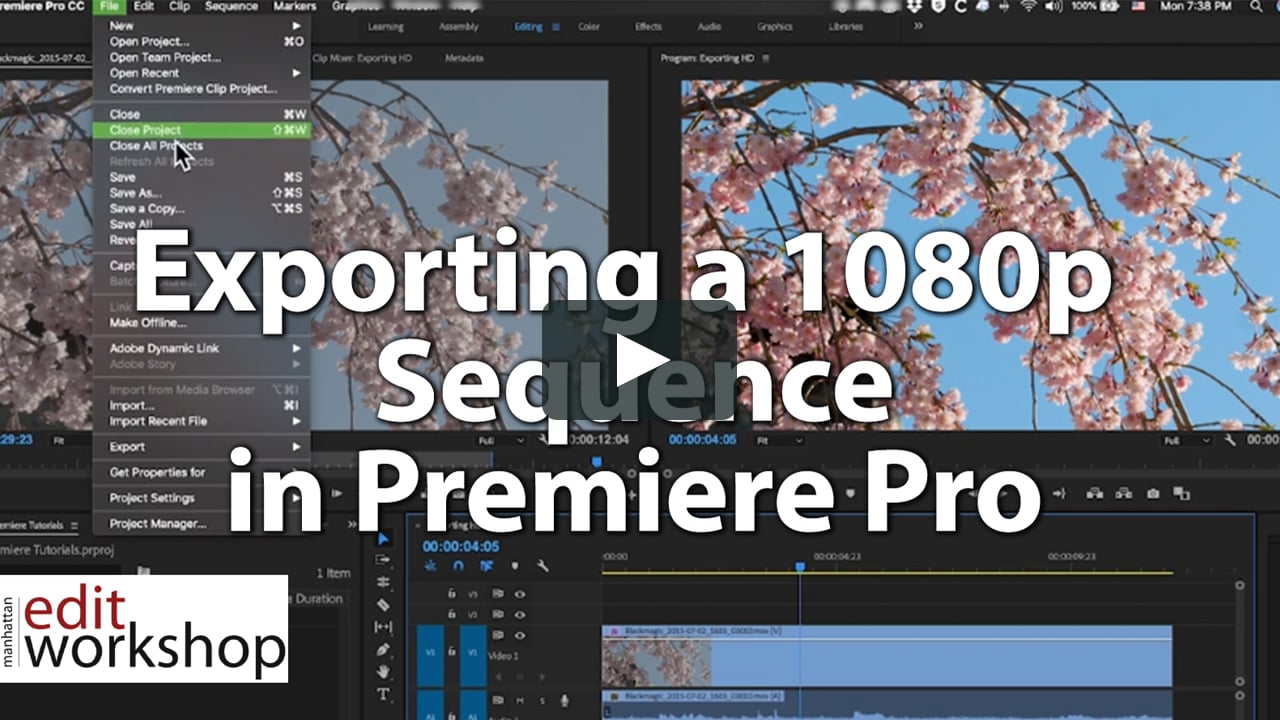Screen dimensions: 1280x720
Task: Open the Program monitor Full resolution dropdown
Action: click(x=1186, y=440)
